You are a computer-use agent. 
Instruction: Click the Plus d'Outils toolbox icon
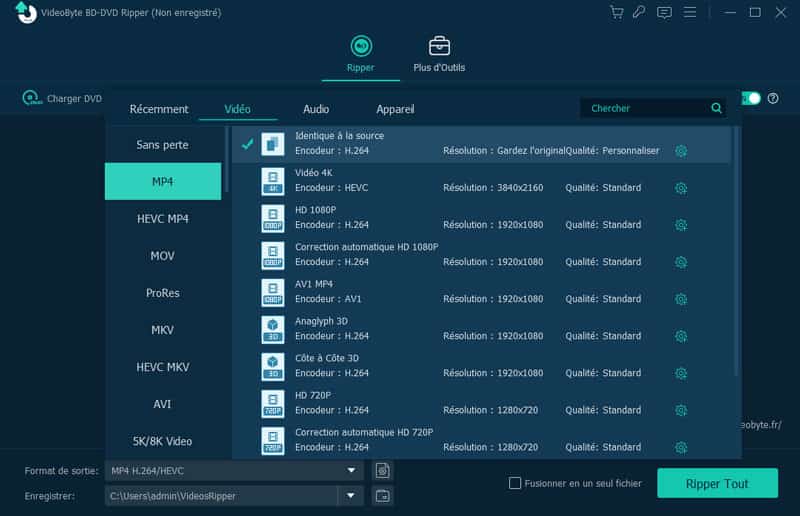pos(439,47)
